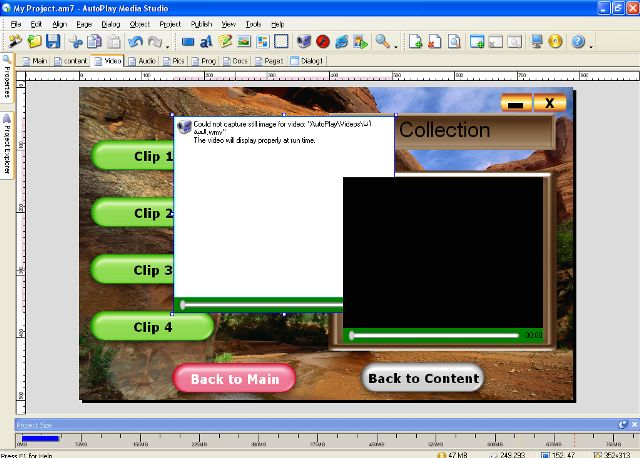Open the Redo history dropdown arrow

168,43
